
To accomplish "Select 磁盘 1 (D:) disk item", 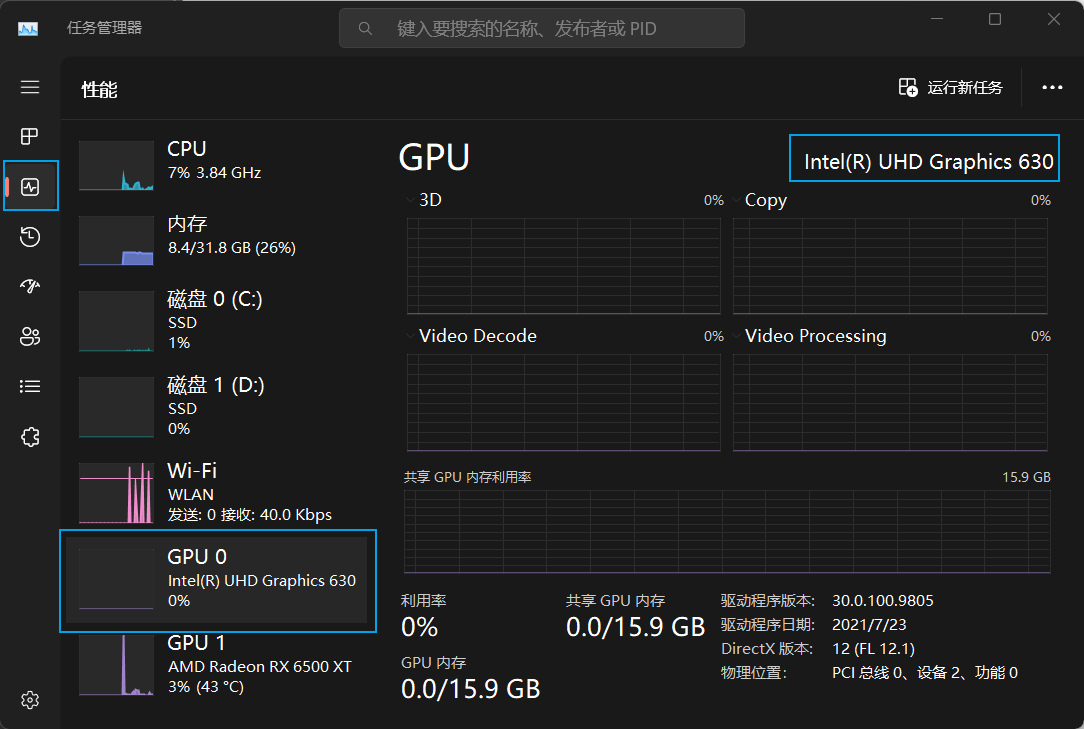I will [218, 407].
